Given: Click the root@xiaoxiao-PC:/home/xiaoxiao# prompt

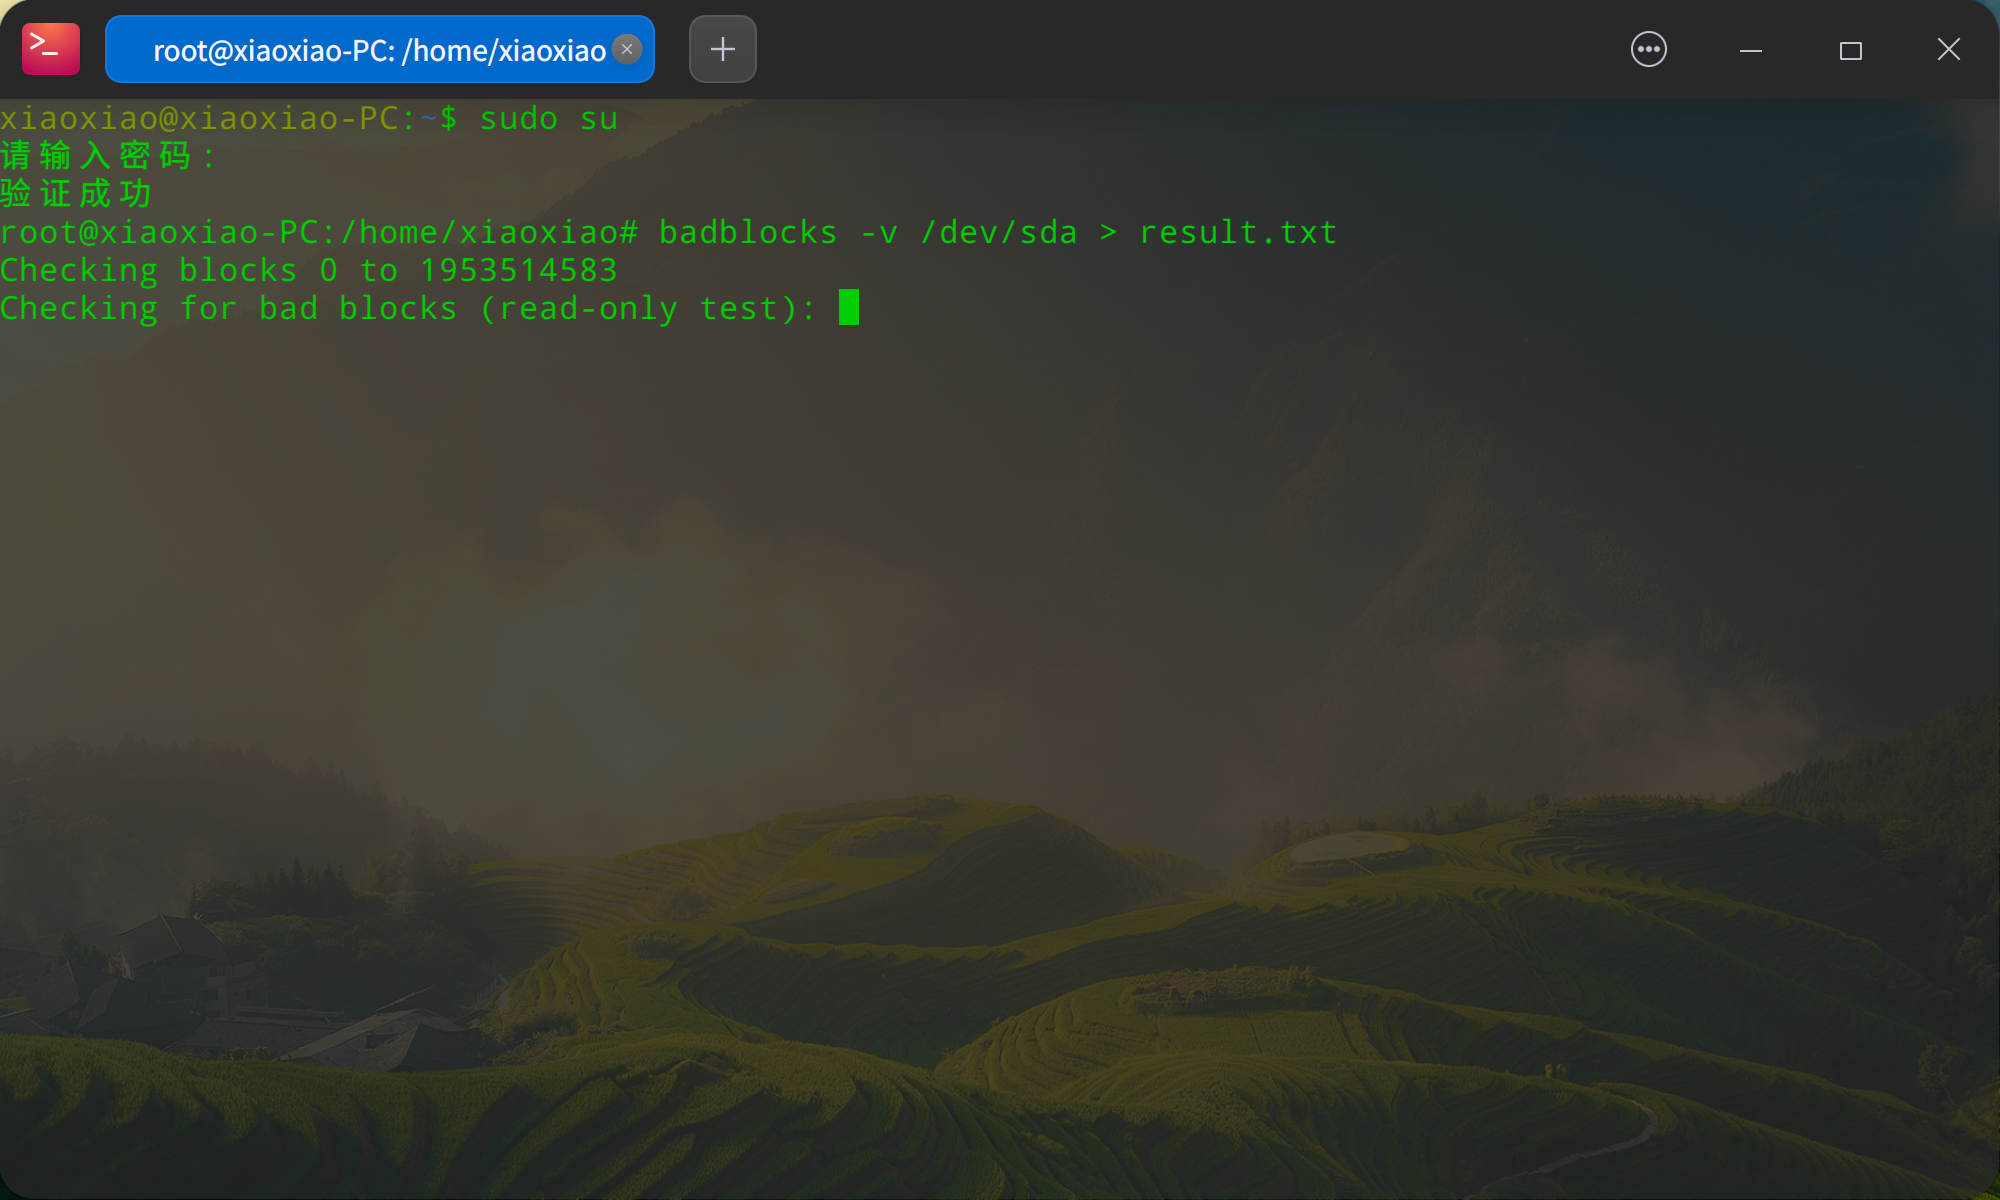Looking at the screenshot, I should tap(318, 233).
